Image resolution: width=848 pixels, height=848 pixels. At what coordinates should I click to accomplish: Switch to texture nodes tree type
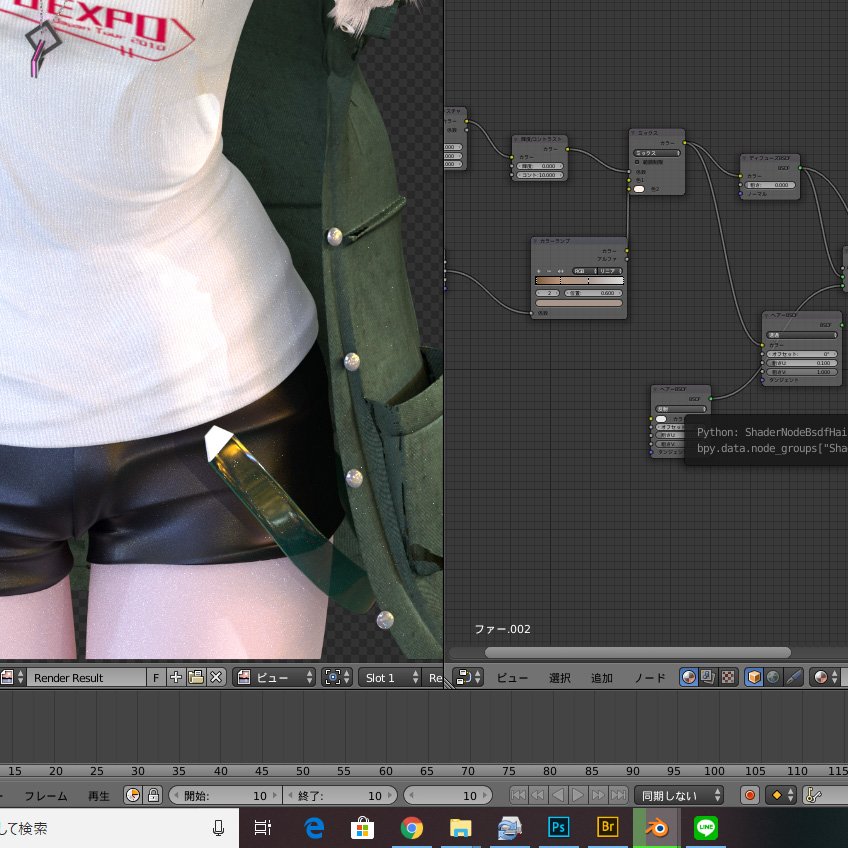pyautogui.click(x=728, y=677)
